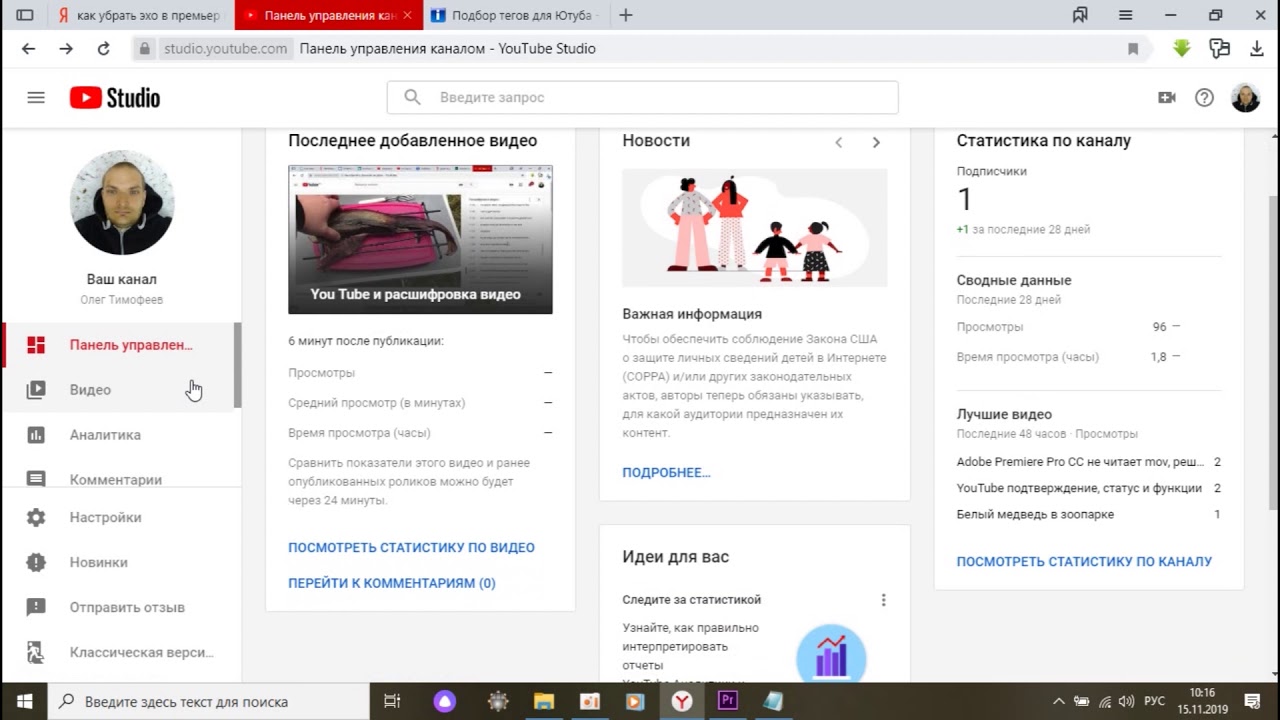Open the Help question mark icon
The width and height of the screenshot is (1280, 720).
click(1204, 97)
